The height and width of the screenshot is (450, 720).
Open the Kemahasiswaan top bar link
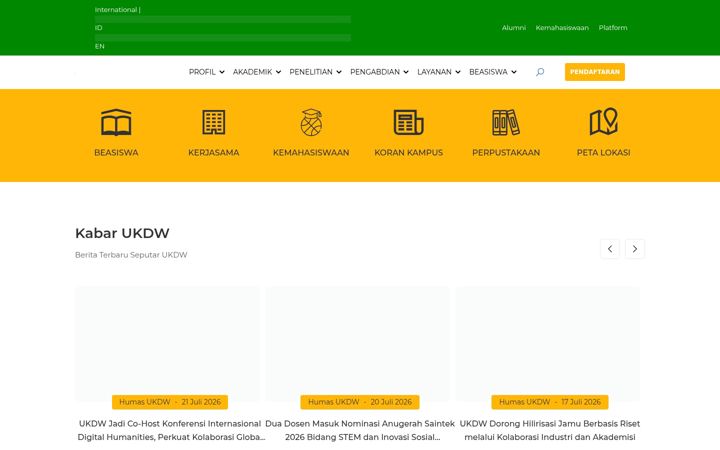562,28
